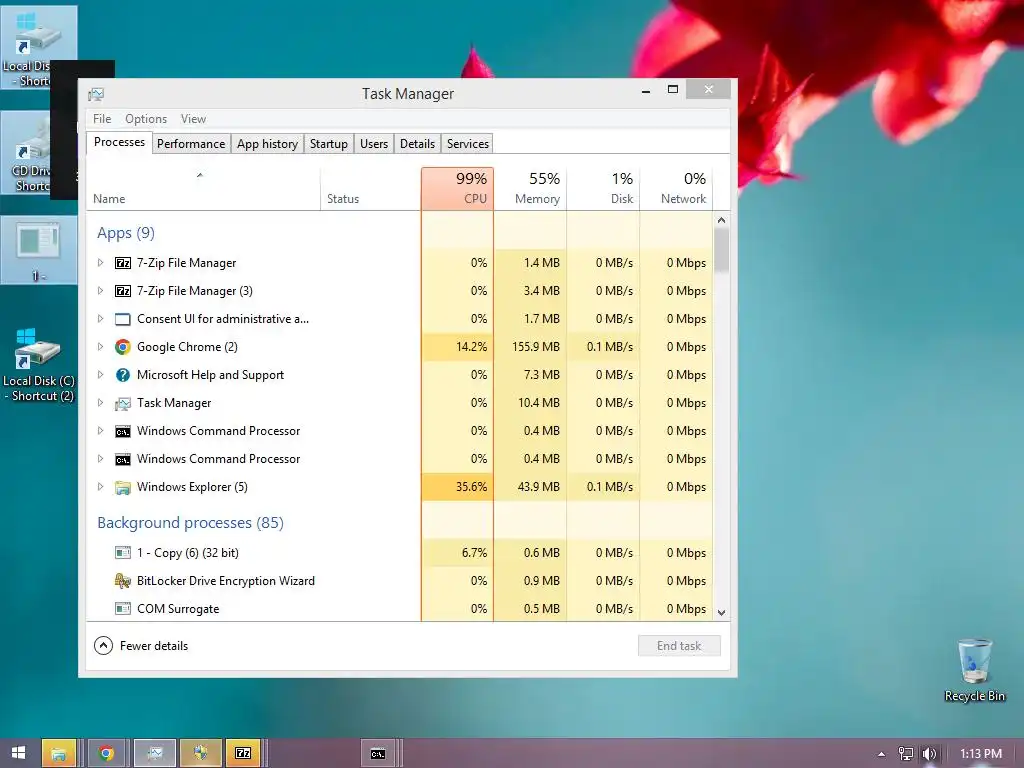
Task: Expand the Microsoft Help and Support row
Action: pyautogui.click(x=100, y=375)
